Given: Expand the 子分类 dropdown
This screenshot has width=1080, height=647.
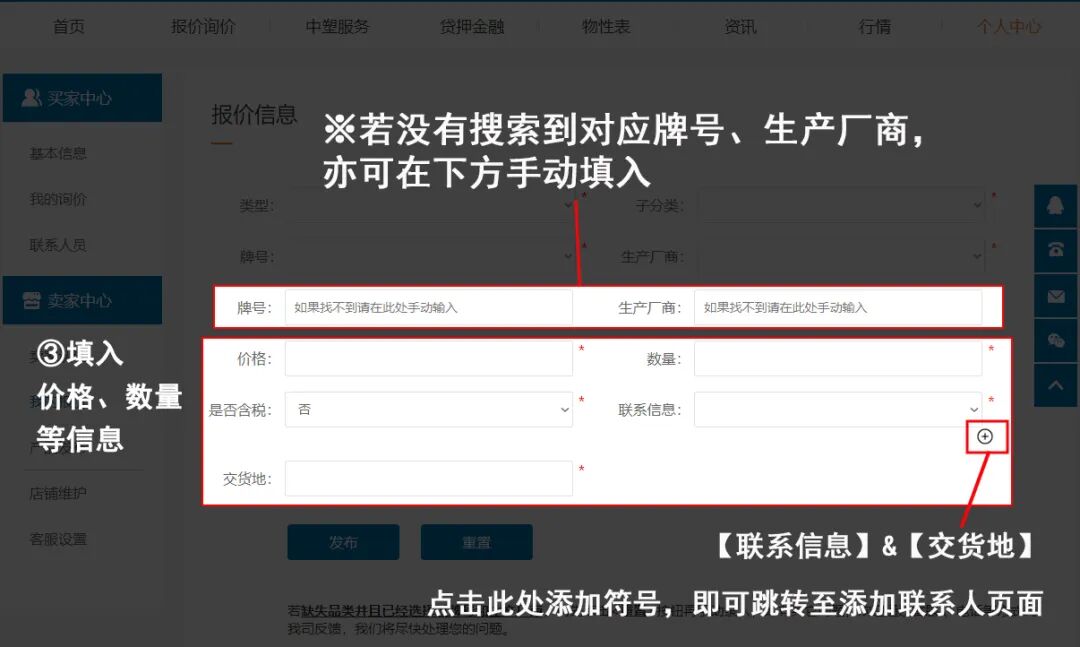Looking at the screenshot, I should (840, 205).
